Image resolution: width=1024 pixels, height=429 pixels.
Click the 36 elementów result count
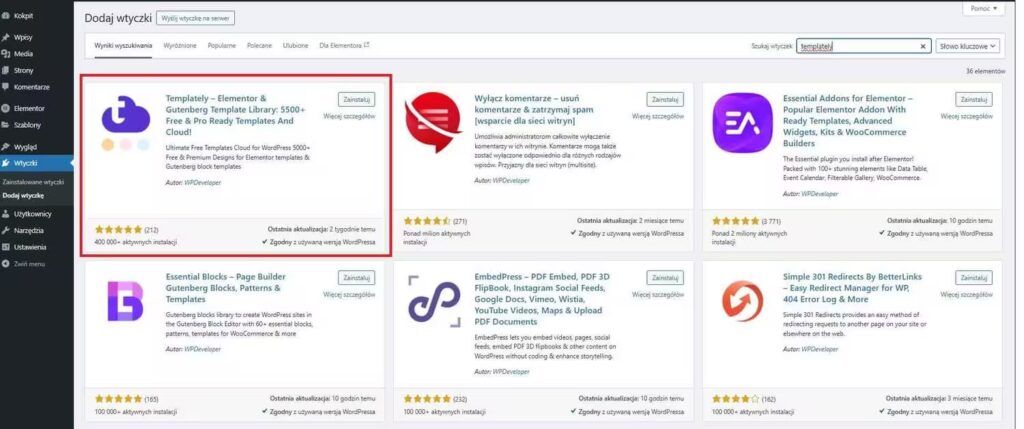tap(983, 71)
